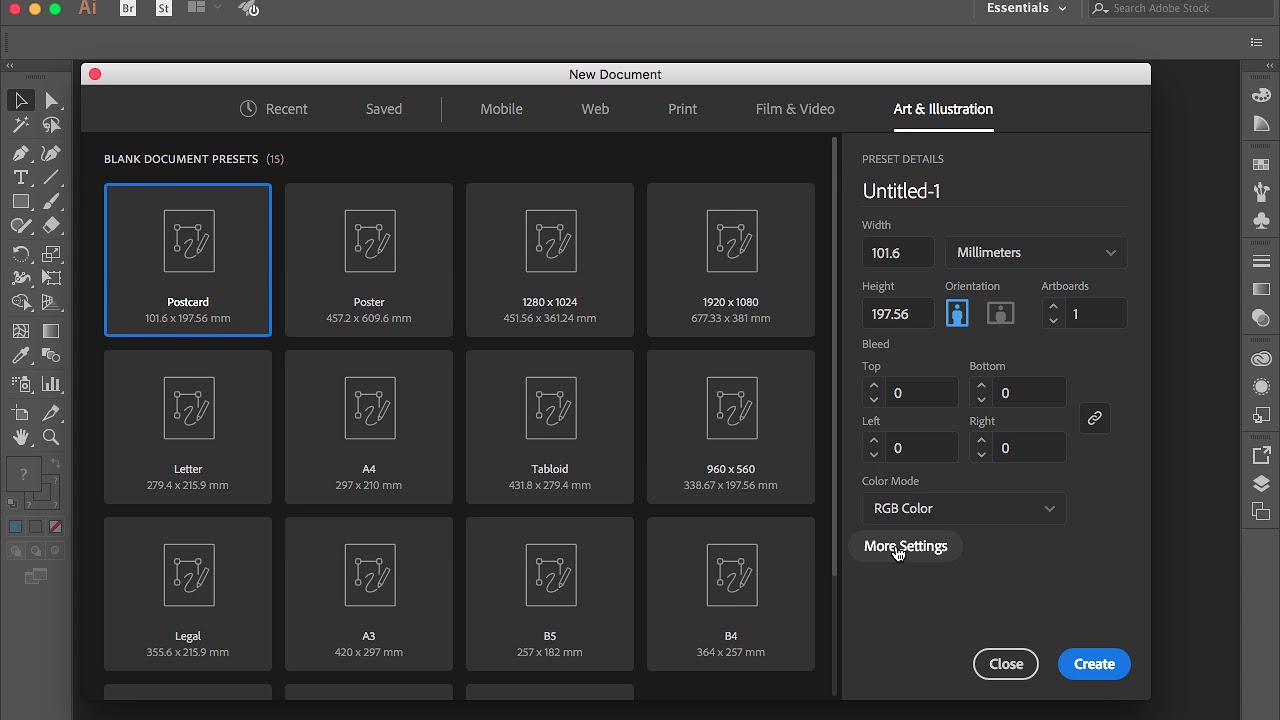Open the Essentials workspace dropdown
This screenshot has width=1280, height=720.
(1026, 8)
